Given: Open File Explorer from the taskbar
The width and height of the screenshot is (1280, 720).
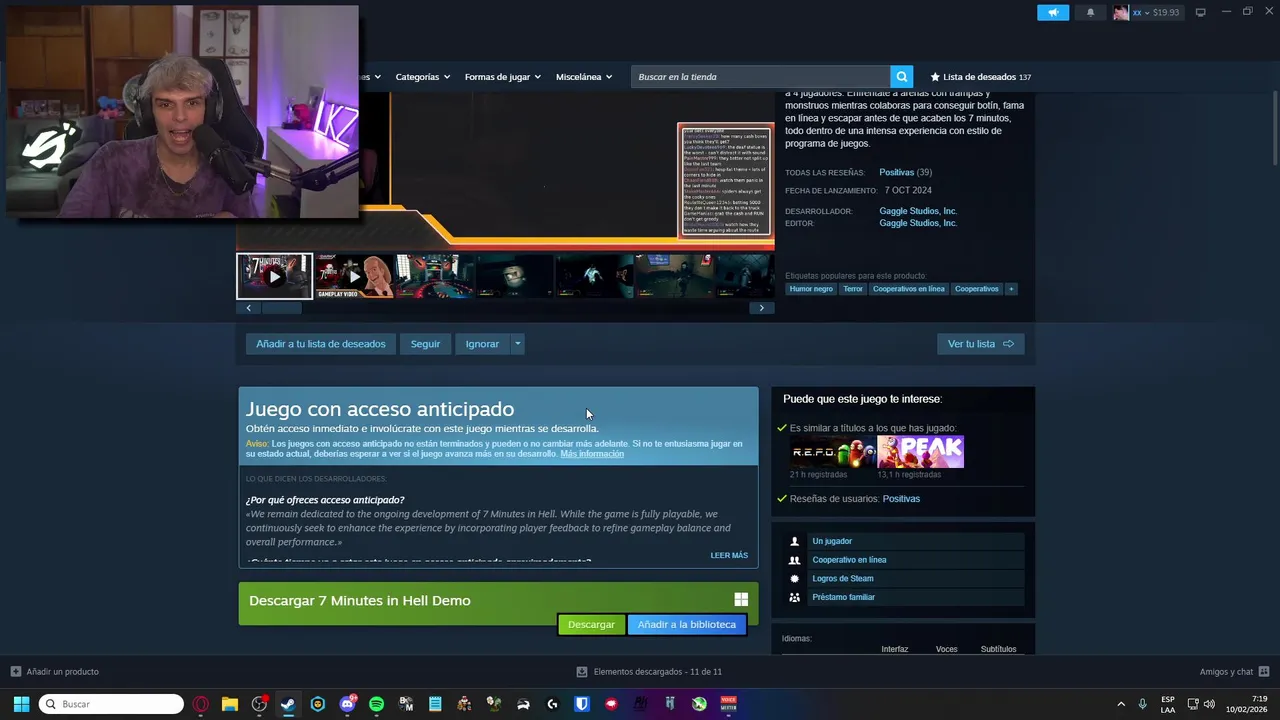Looking at the screenshot, I should tap(230, 704).
